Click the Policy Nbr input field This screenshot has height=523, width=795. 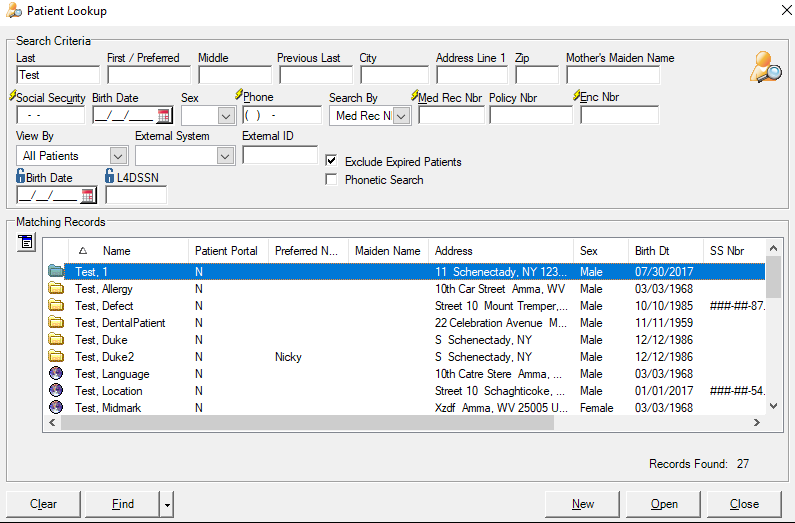(x=530, y=115)
